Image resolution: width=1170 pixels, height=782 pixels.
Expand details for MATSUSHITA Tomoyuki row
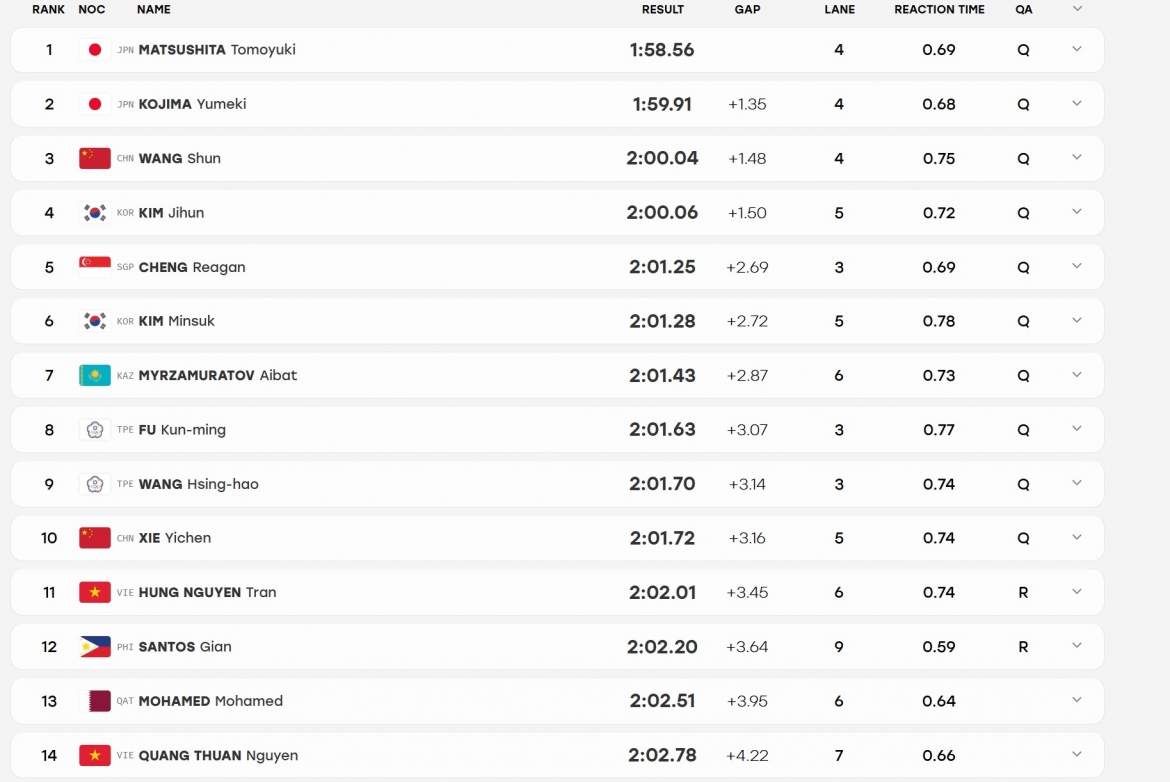(x=1077, y=49)
